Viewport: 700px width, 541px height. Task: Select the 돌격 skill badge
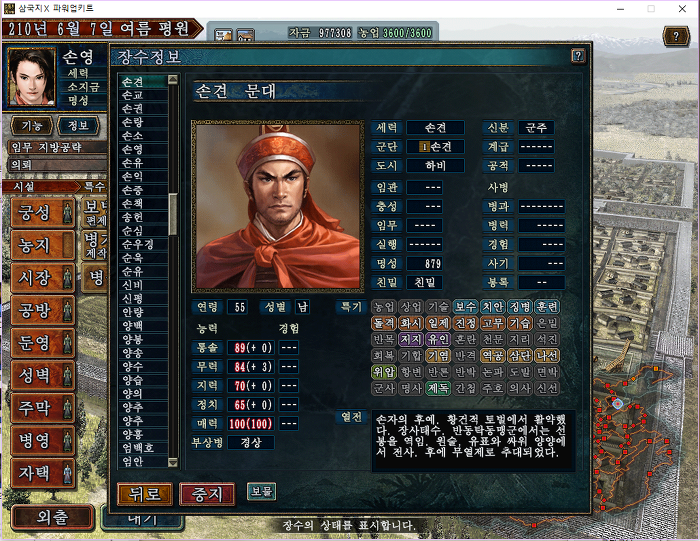[x=383, y=323]
